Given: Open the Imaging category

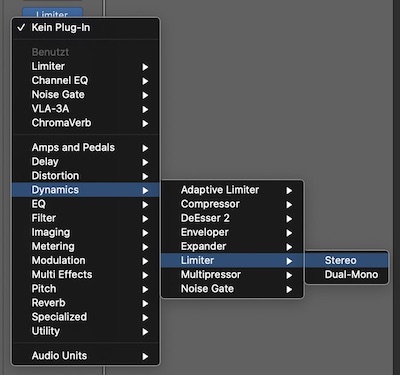Looking at the screenshot, I should click(x=86, y=232).
